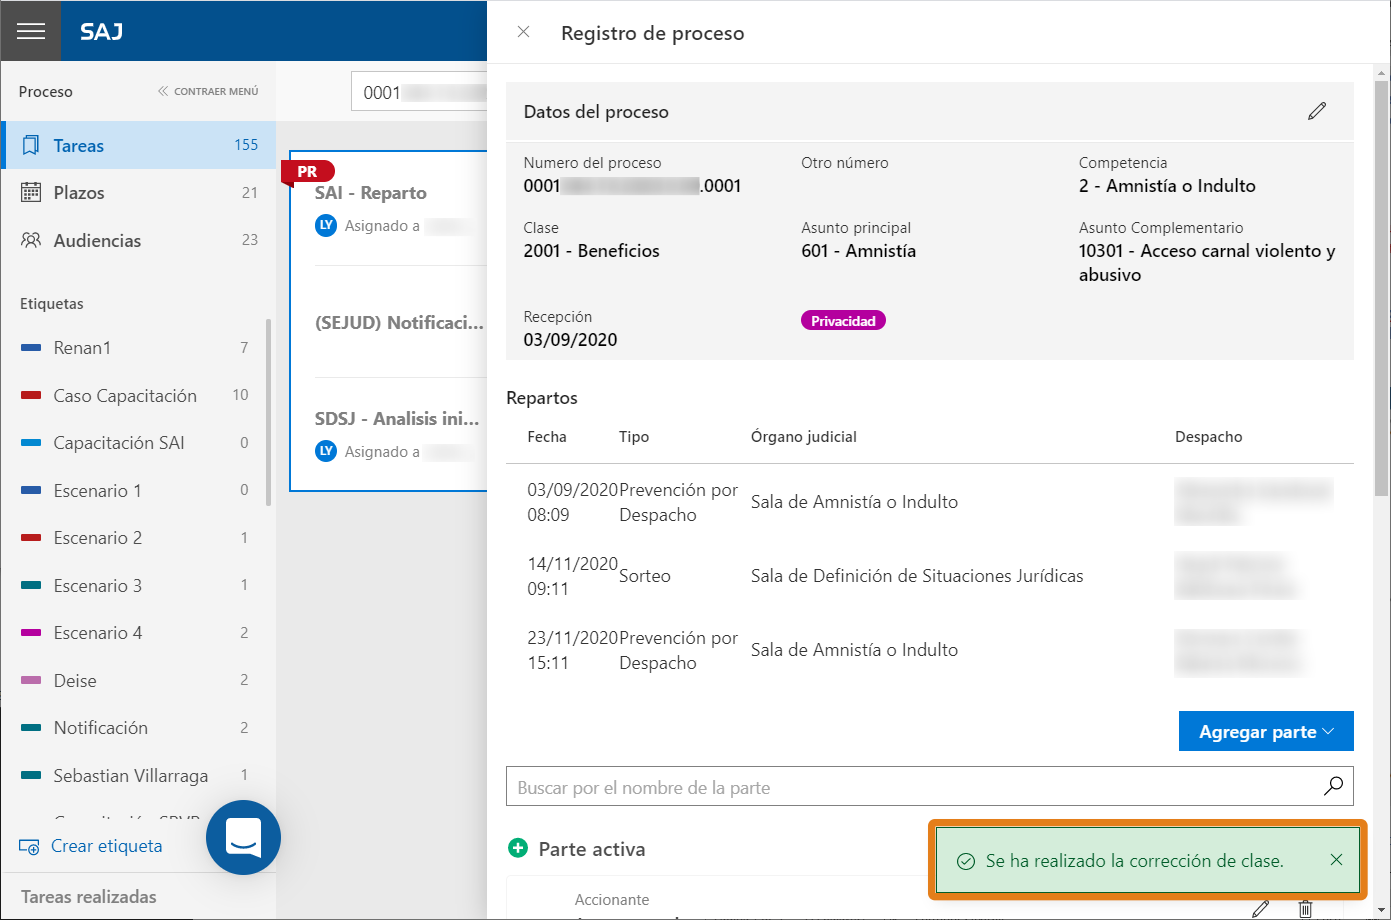The height and width of the screenshot is (920, 1391).
Task: Click the Caso Capacitación red color marker
Action: point(31,395)
